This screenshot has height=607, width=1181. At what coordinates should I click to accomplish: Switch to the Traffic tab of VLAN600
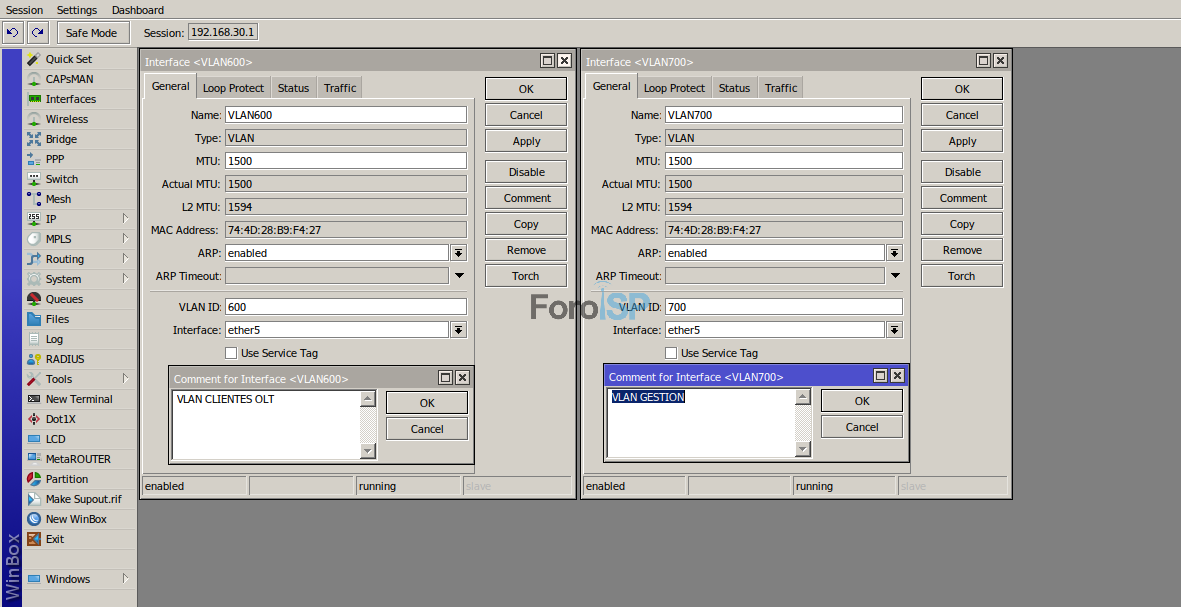click(x=339, y=87)
